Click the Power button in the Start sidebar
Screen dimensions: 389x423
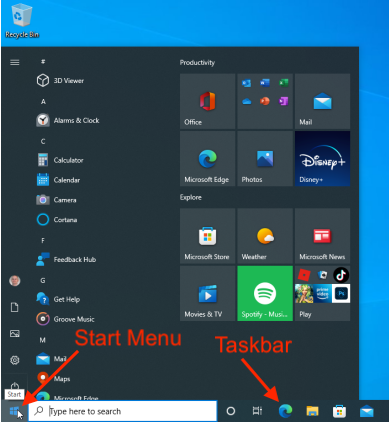[15, 386]
